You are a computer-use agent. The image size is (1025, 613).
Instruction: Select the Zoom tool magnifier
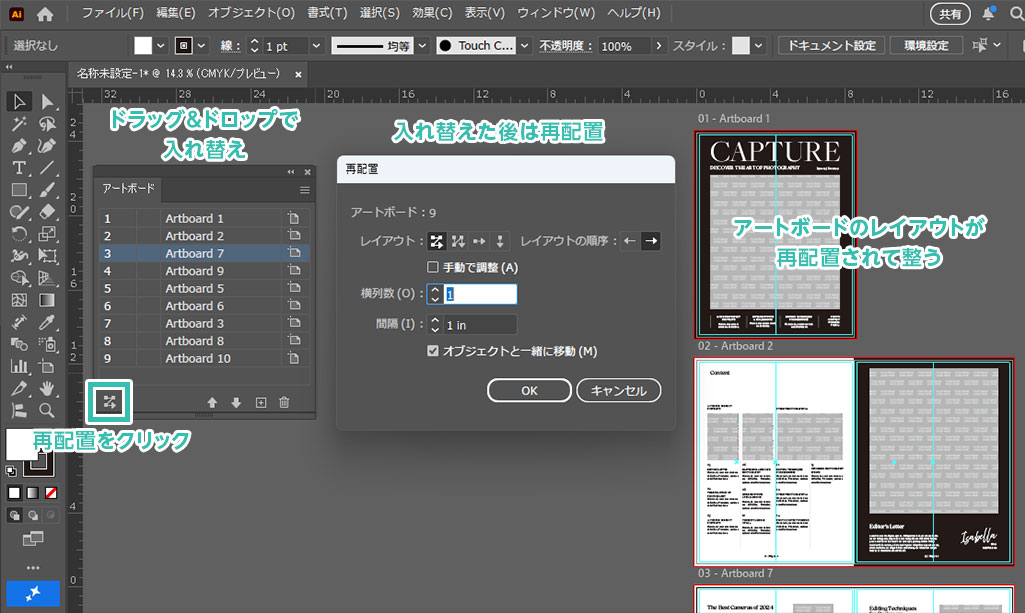pos(47,410)
